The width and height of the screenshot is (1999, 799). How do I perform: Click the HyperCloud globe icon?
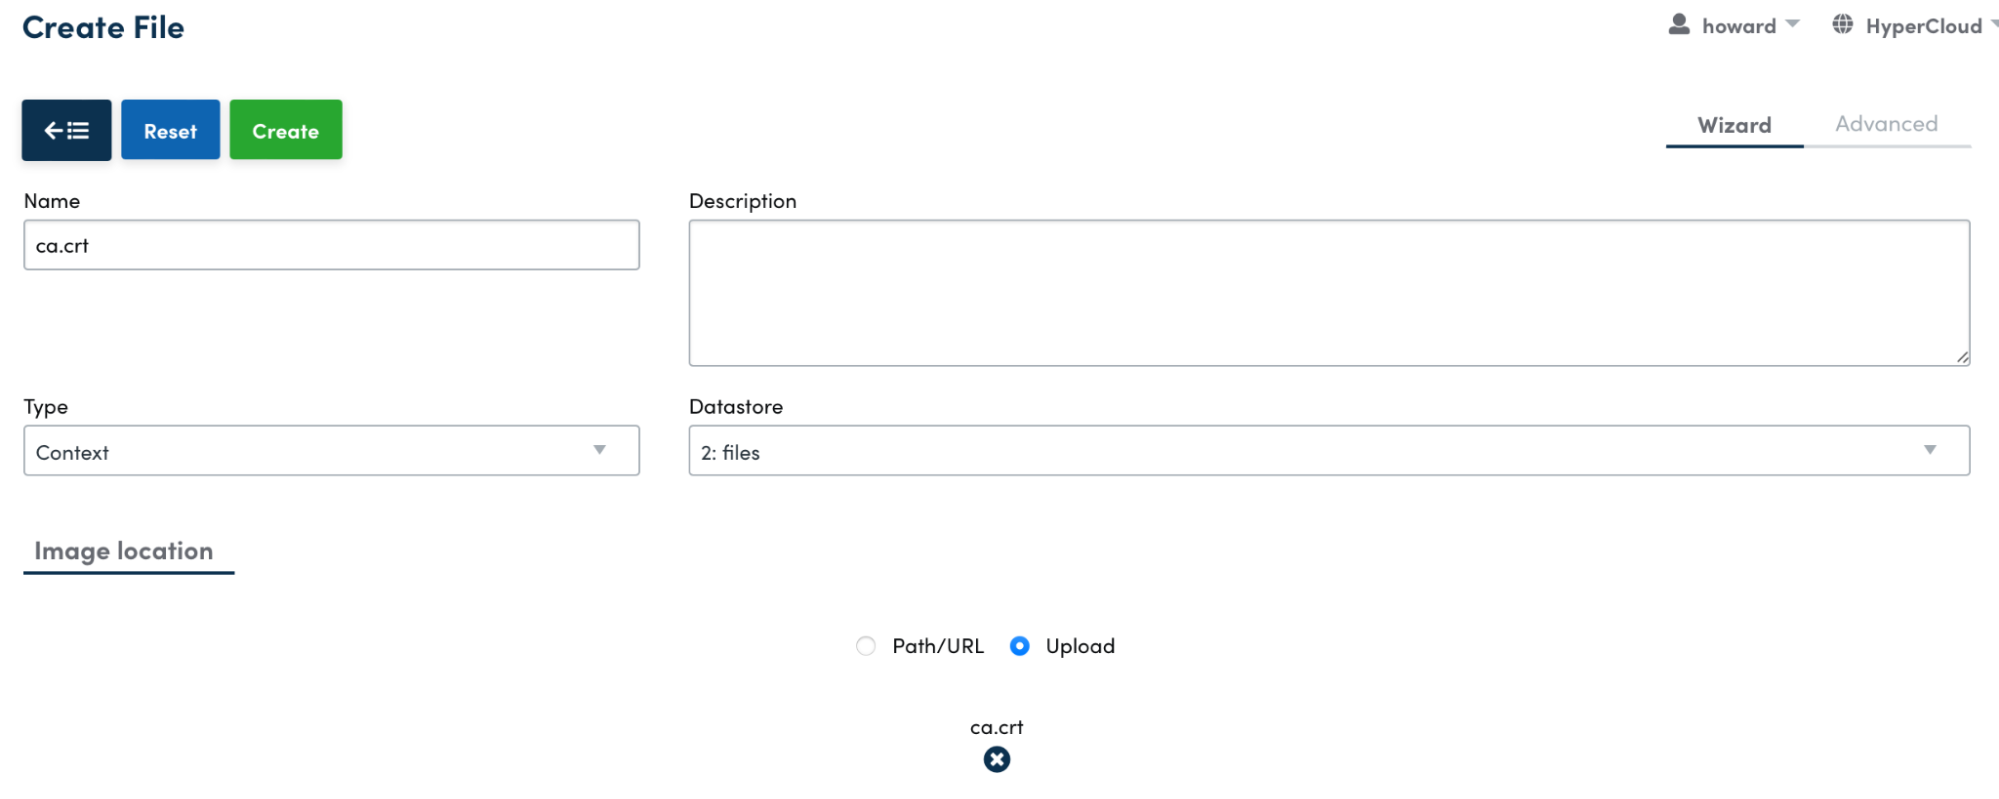click(1842, 25)
